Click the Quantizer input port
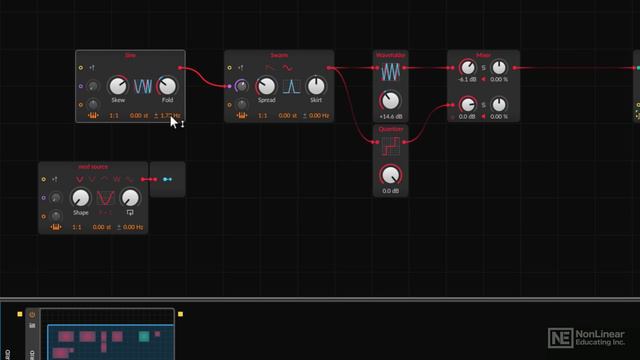 tap(377, 142)
